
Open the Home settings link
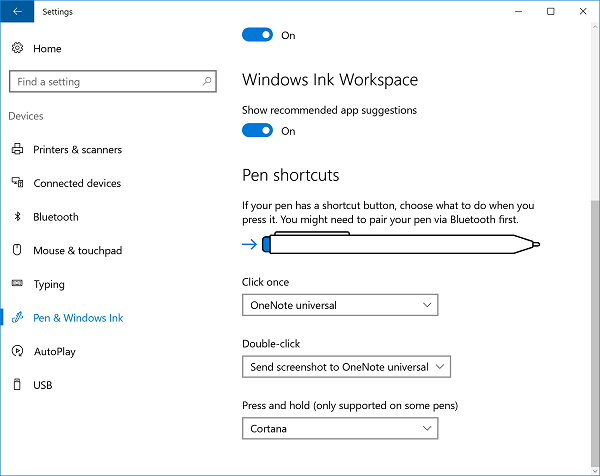click(x=47, y=48)
